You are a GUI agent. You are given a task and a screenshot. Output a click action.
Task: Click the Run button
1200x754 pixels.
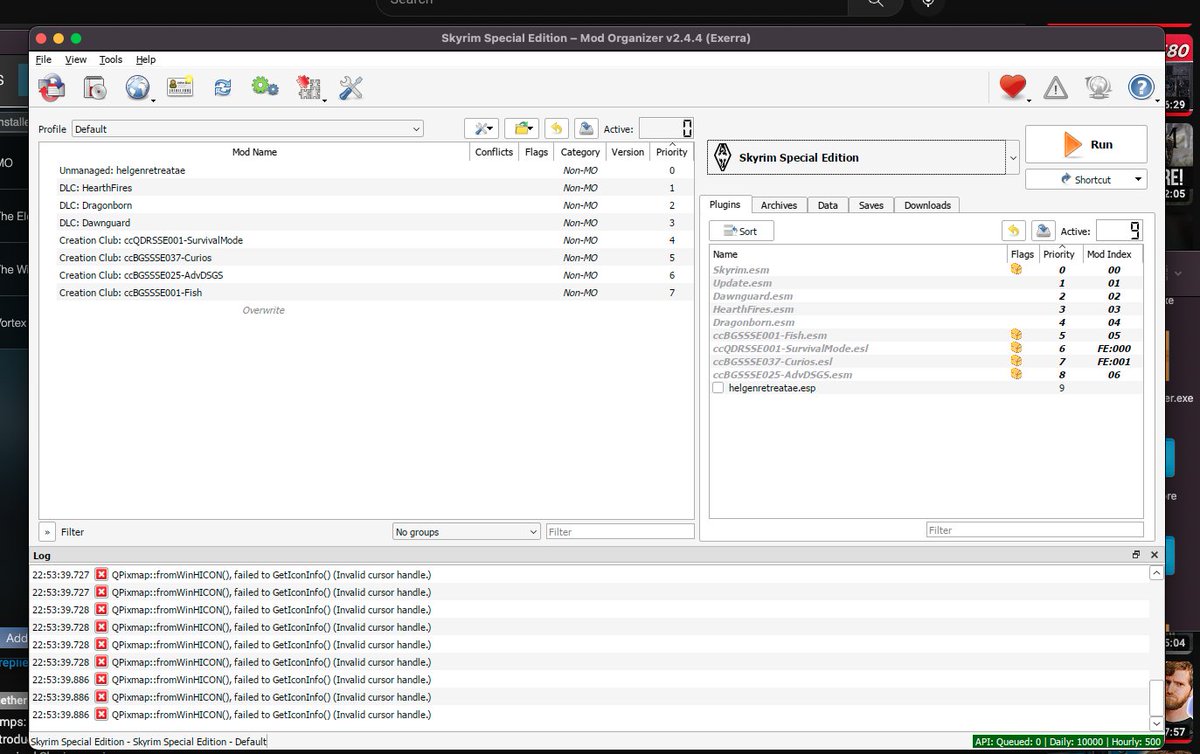coord(1086,144)
